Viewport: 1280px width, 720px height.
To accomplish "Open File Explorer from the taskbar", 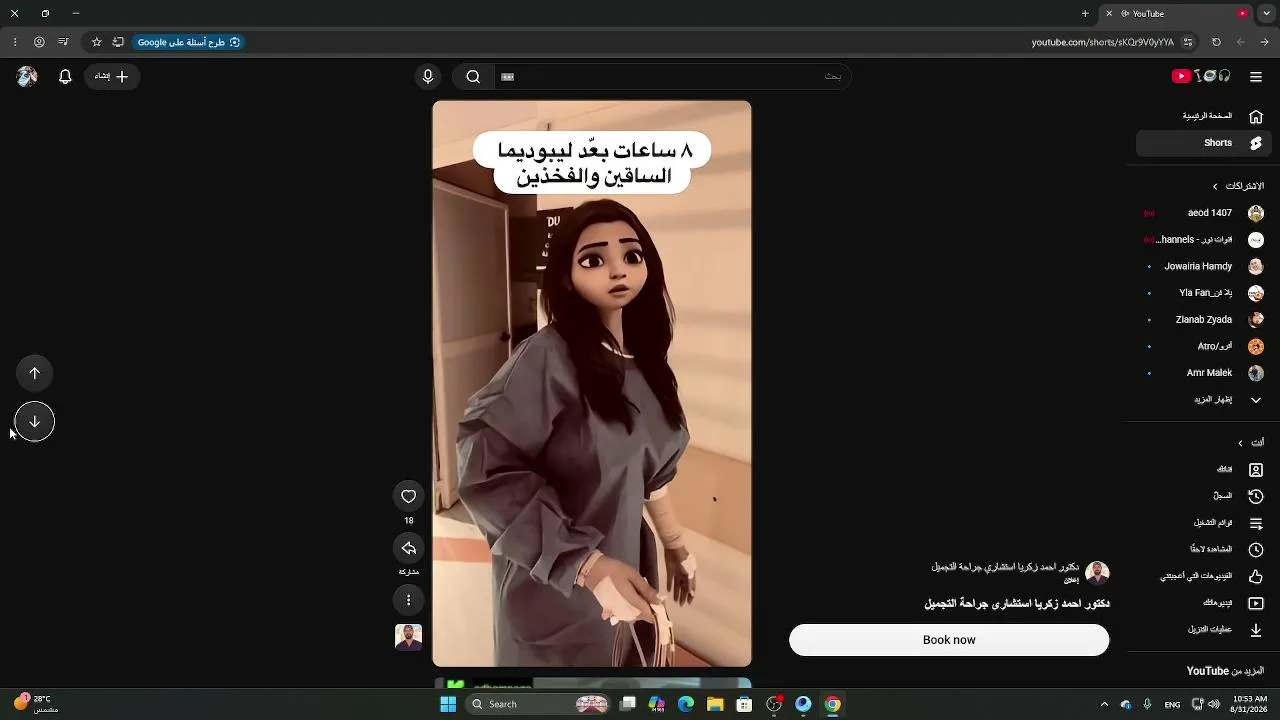I will [715, 704].
